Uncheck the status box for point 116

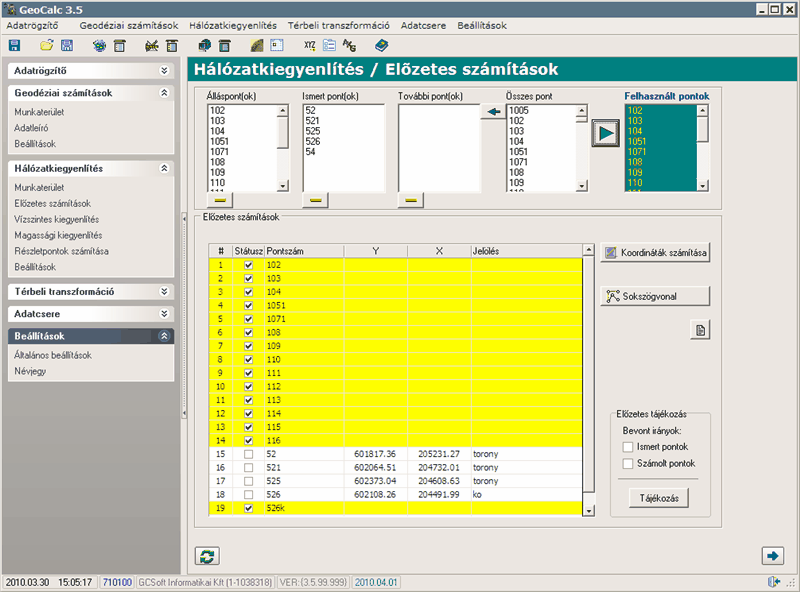coord(248,440)
